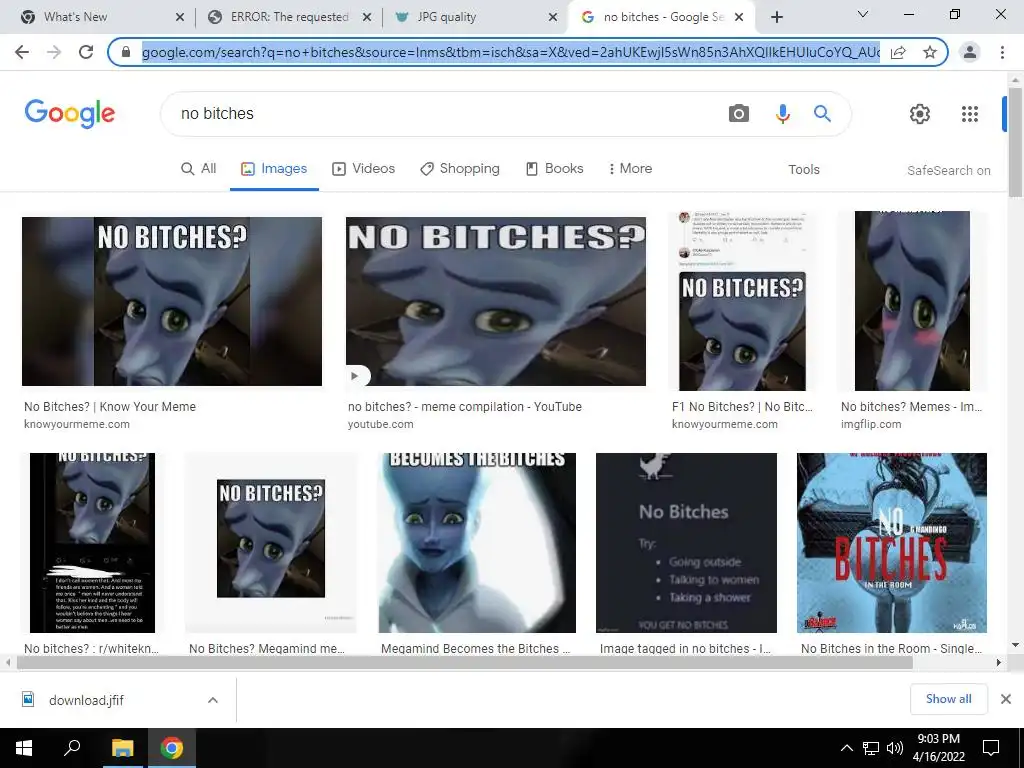Click the browser forward arrow
This screenshot has height=768, width=1024.
pos(54,52)
